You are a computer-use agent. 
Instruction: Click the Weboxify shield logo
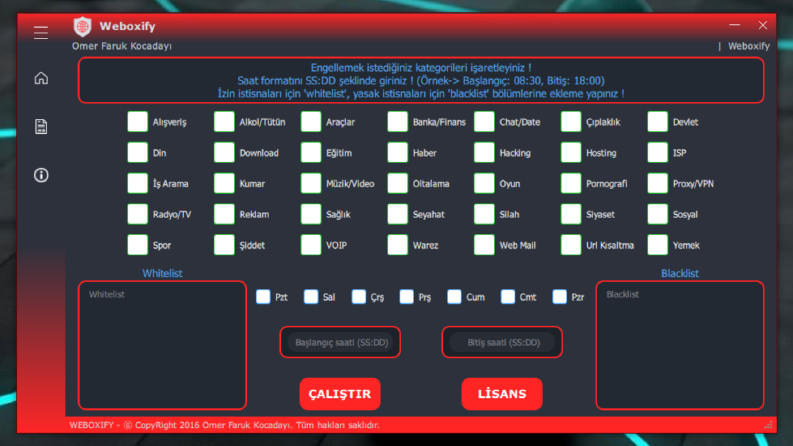[x=82, y=27]
